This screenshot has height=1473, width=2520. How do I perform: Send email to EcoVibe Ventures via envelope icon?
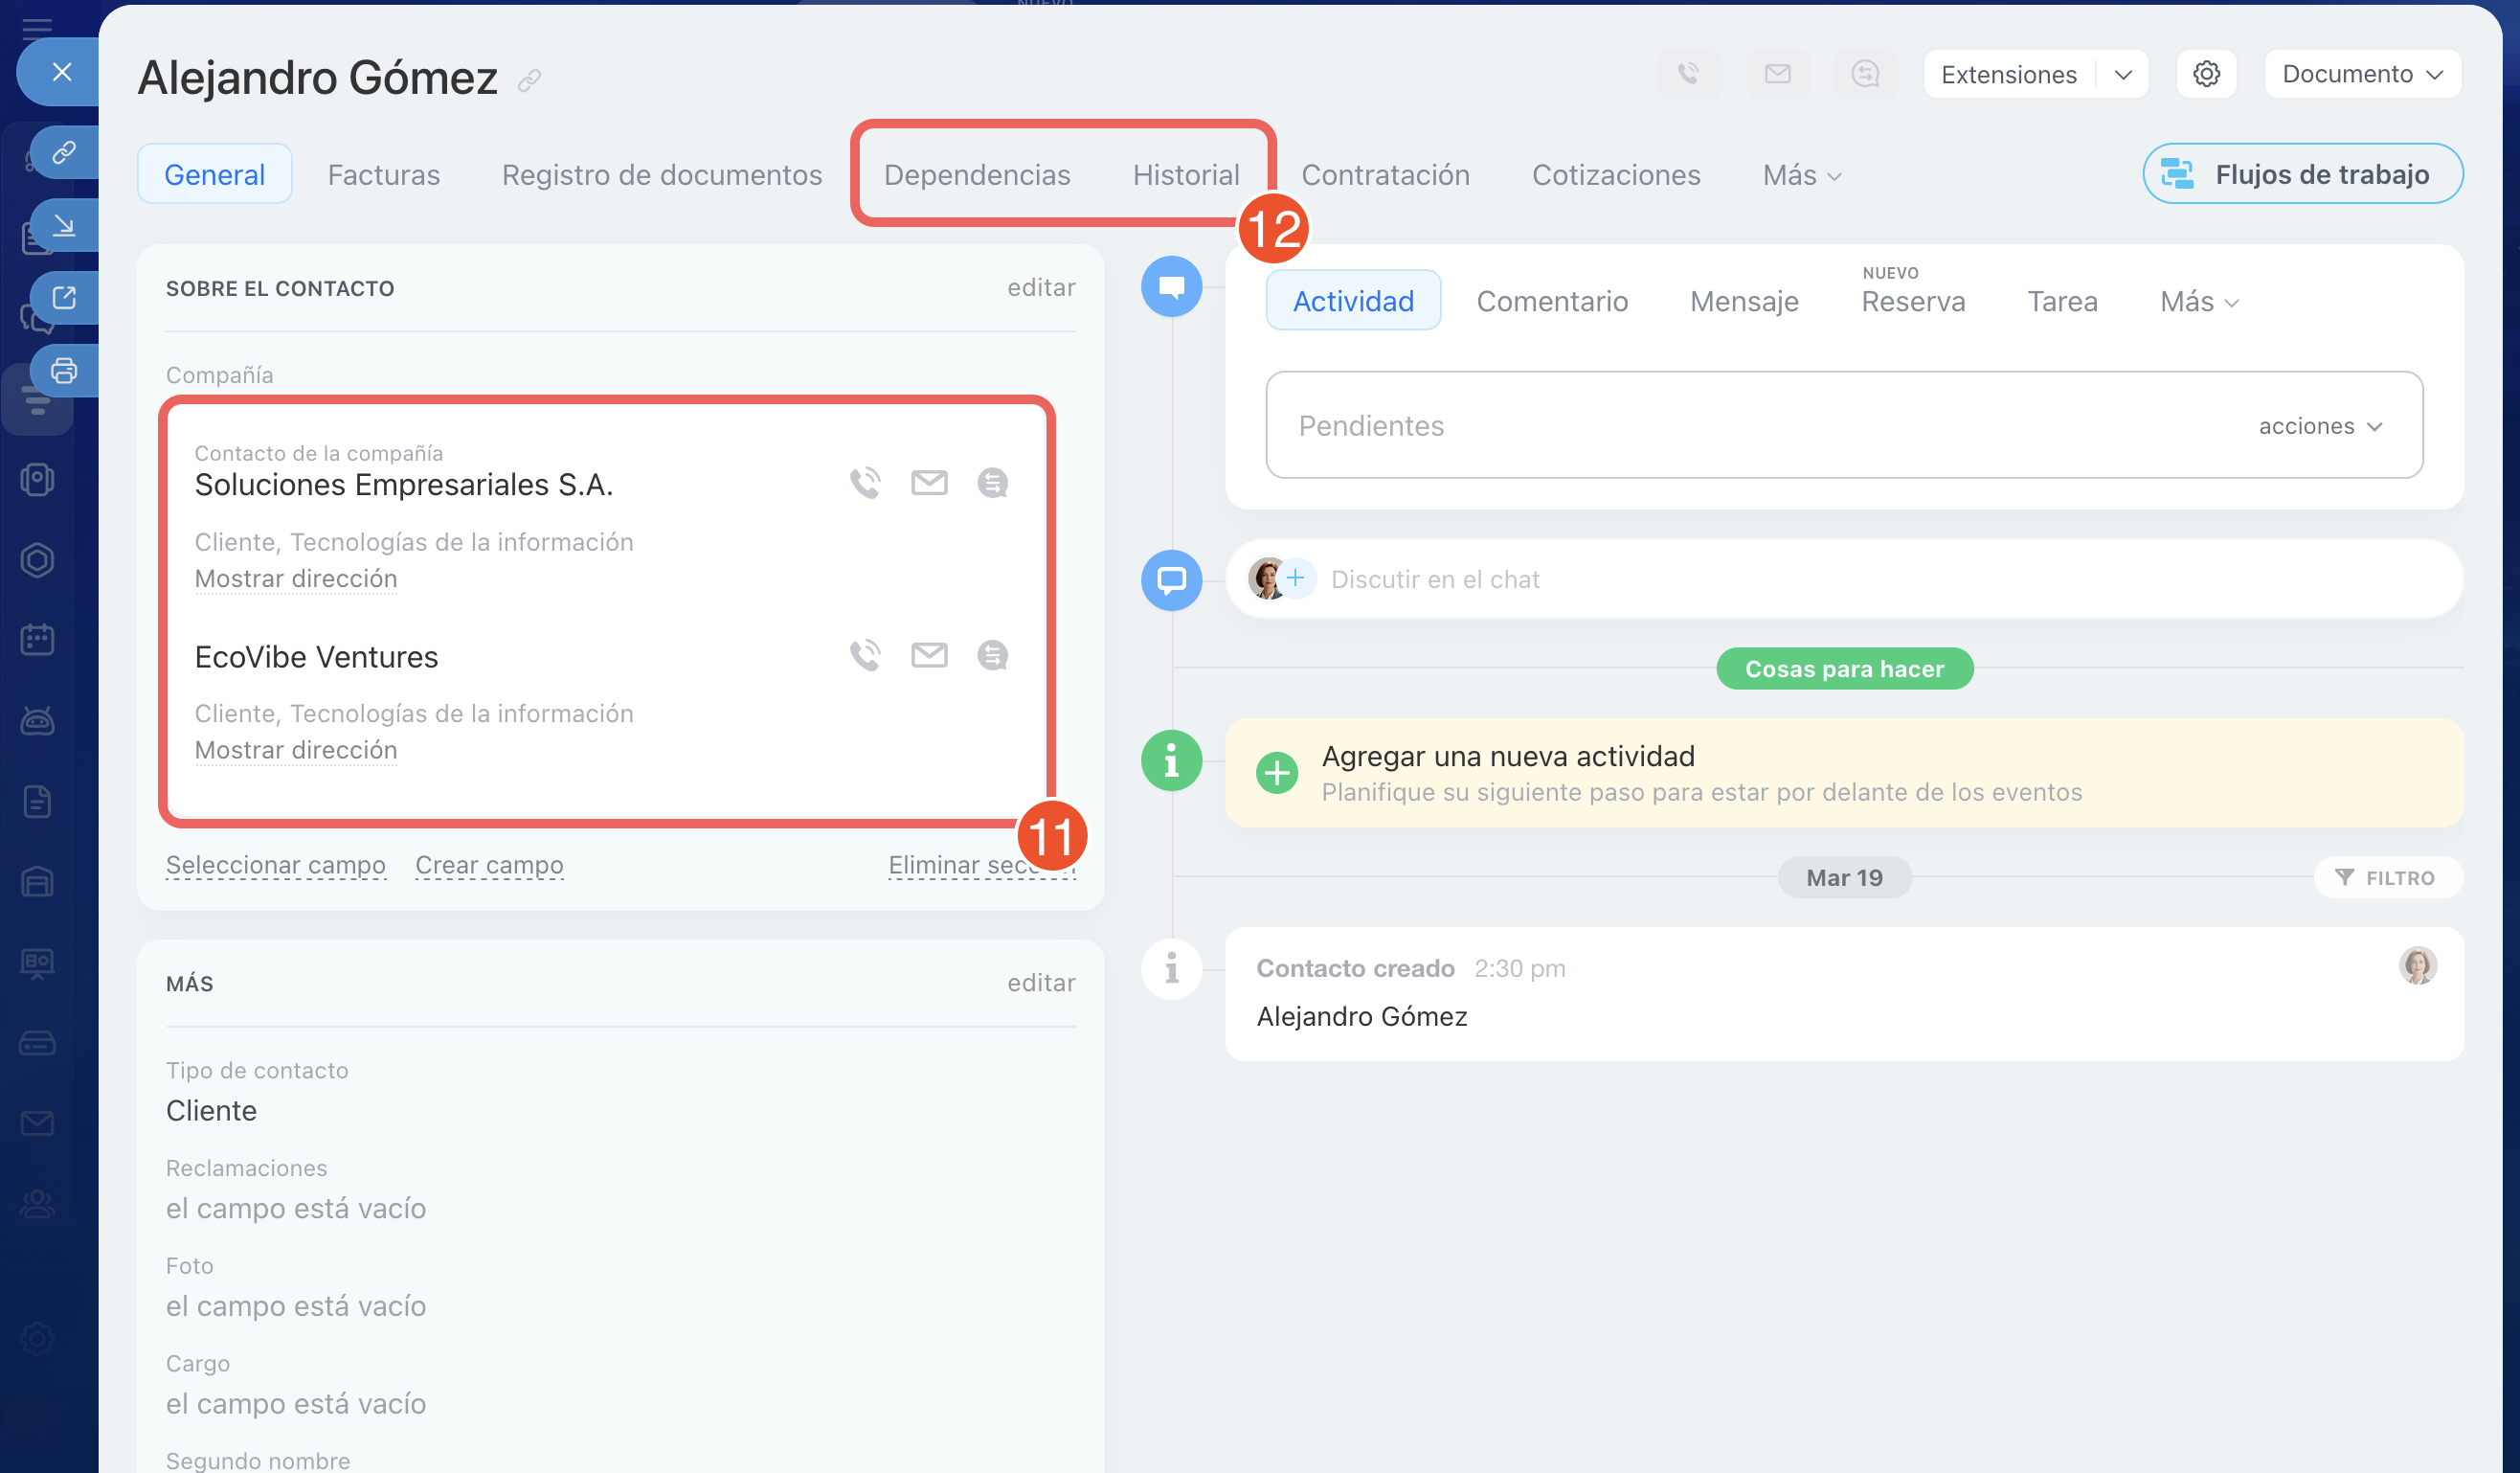click(929, 655)
